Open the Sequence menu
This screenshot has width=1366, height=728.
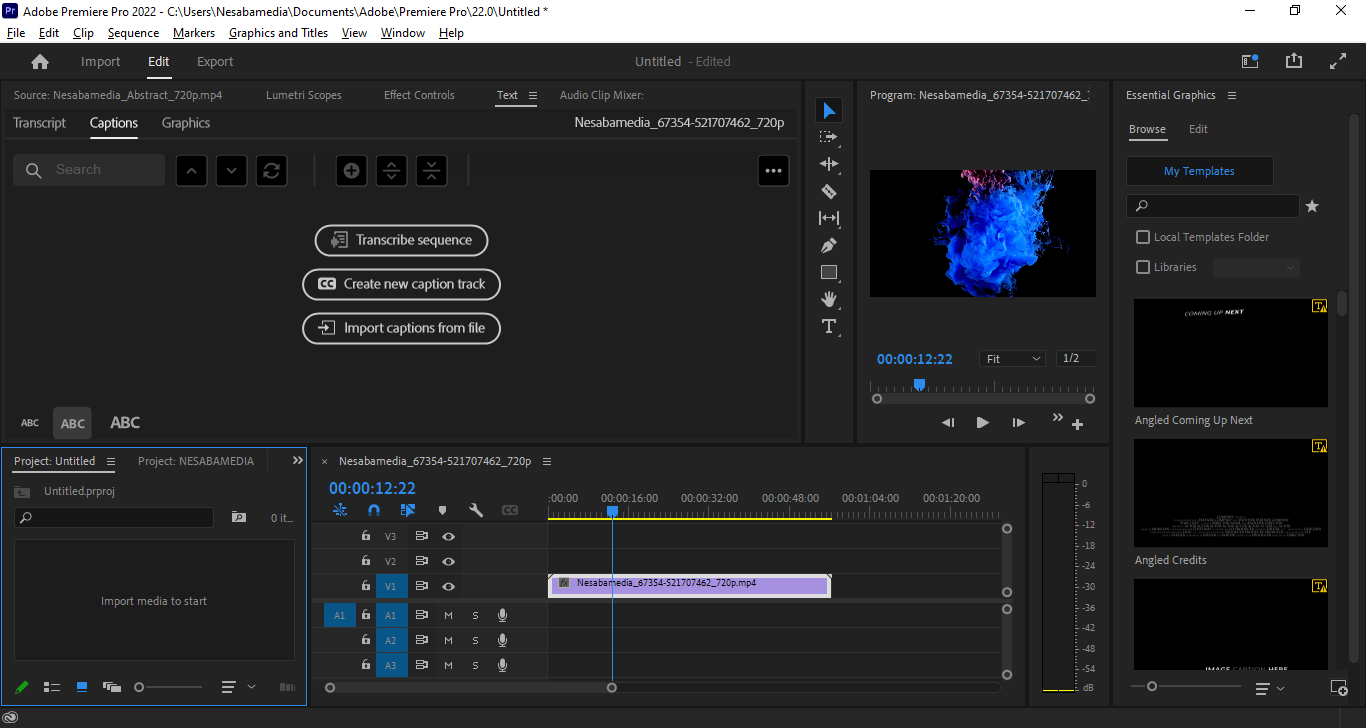[133, 33]
